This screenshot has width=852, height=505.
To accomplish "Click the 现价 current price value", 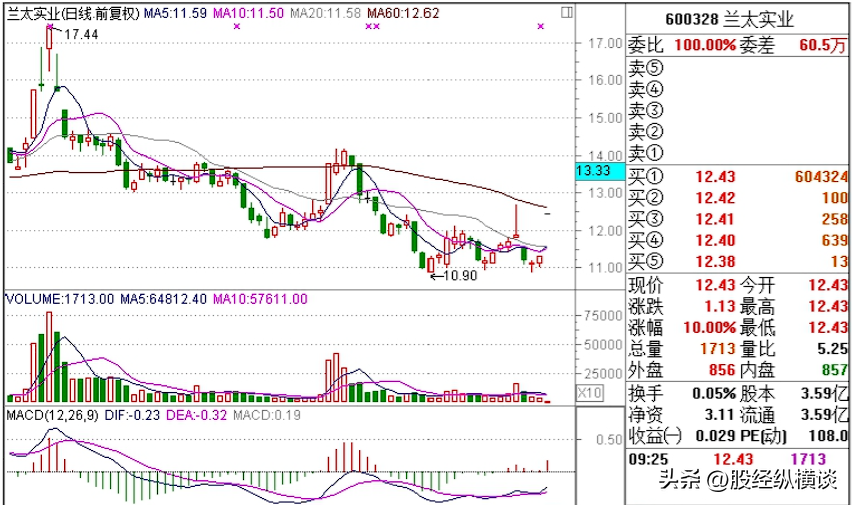I will [x=715, y=285].
